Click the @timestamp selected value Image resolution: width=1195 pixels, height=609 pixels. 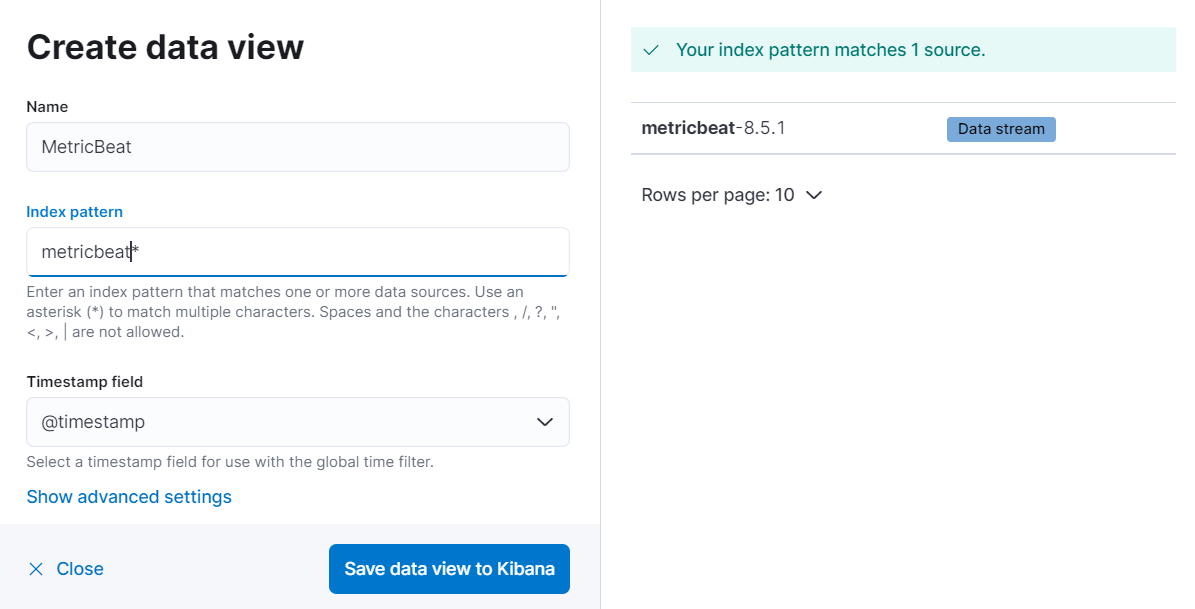(x=93, y=422)
